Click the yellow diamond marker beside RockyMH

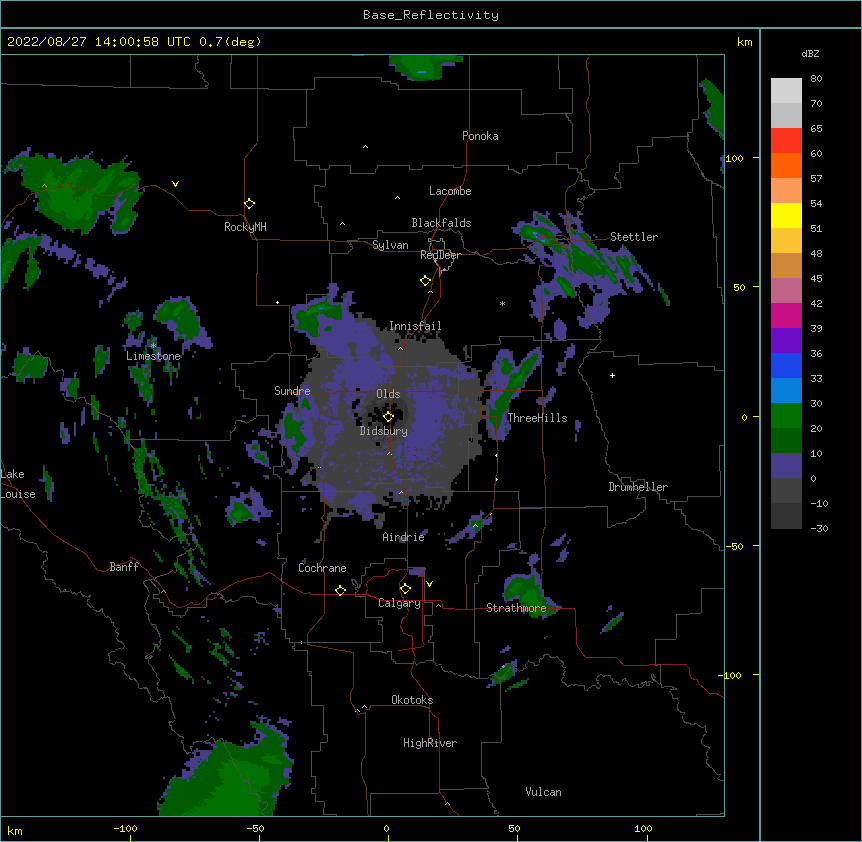pyautogui.click(x=249, y=204)
